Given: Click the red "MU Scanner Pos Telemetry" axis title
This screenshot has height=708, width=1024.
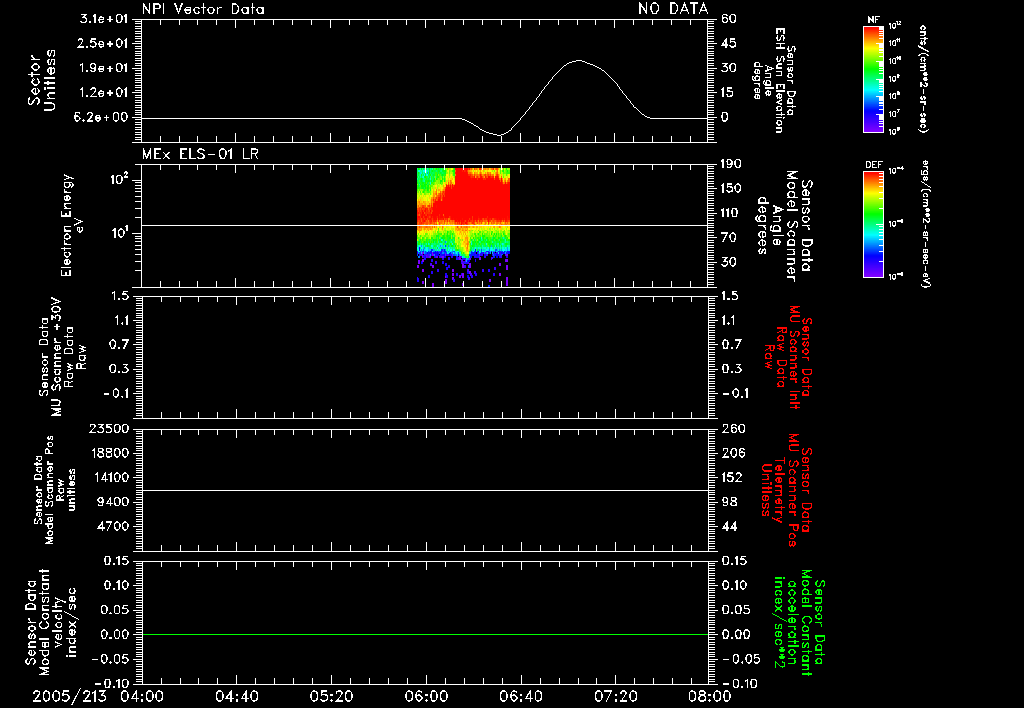Looking at the screenshot, I should tap(786, 490).
